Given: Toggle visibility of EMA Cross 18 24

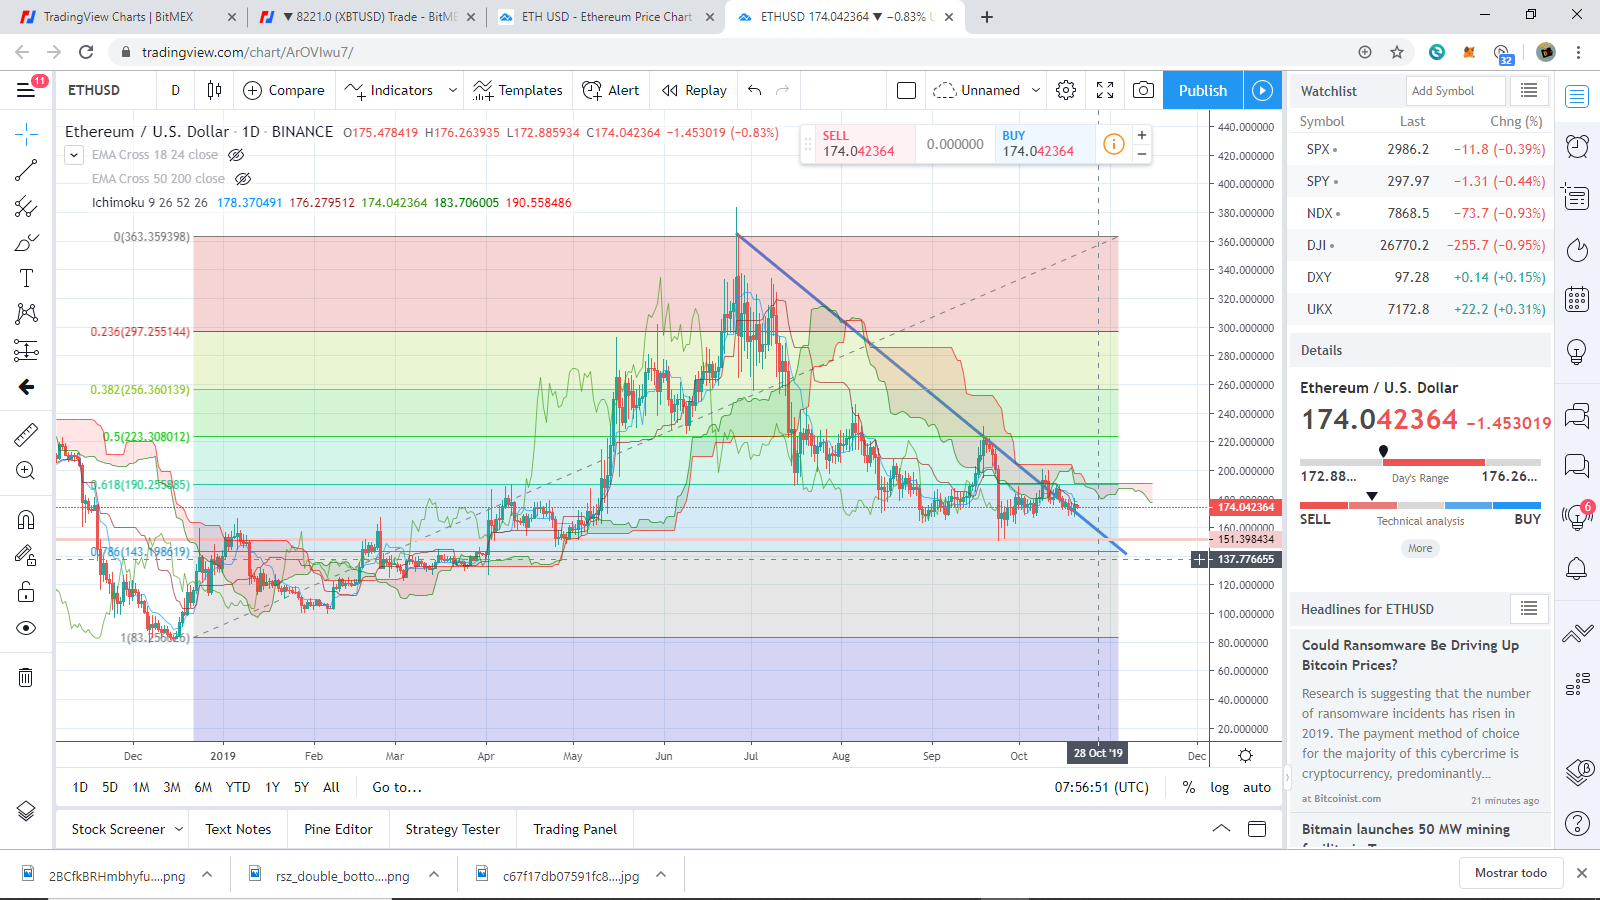Looking at the screenshot, I should [236, 155].
